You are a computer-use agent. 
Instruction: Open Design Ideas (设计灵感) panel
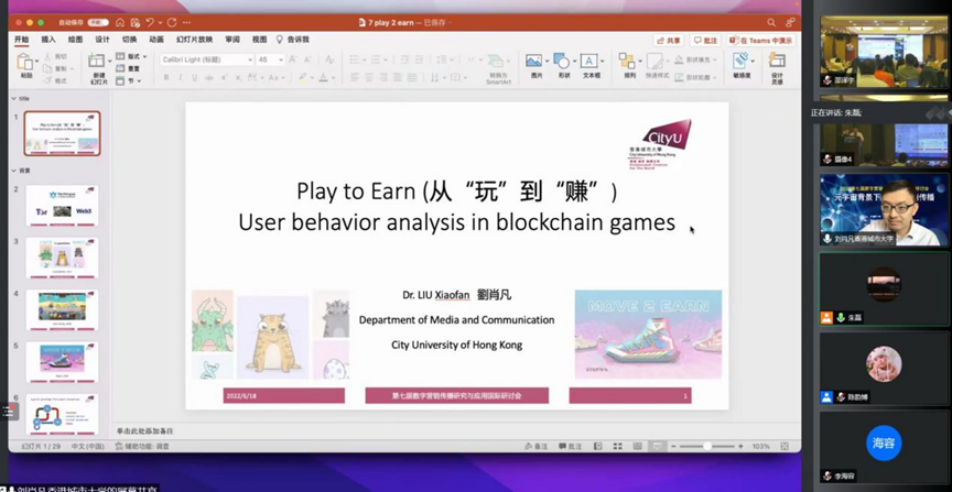[776, 64]
